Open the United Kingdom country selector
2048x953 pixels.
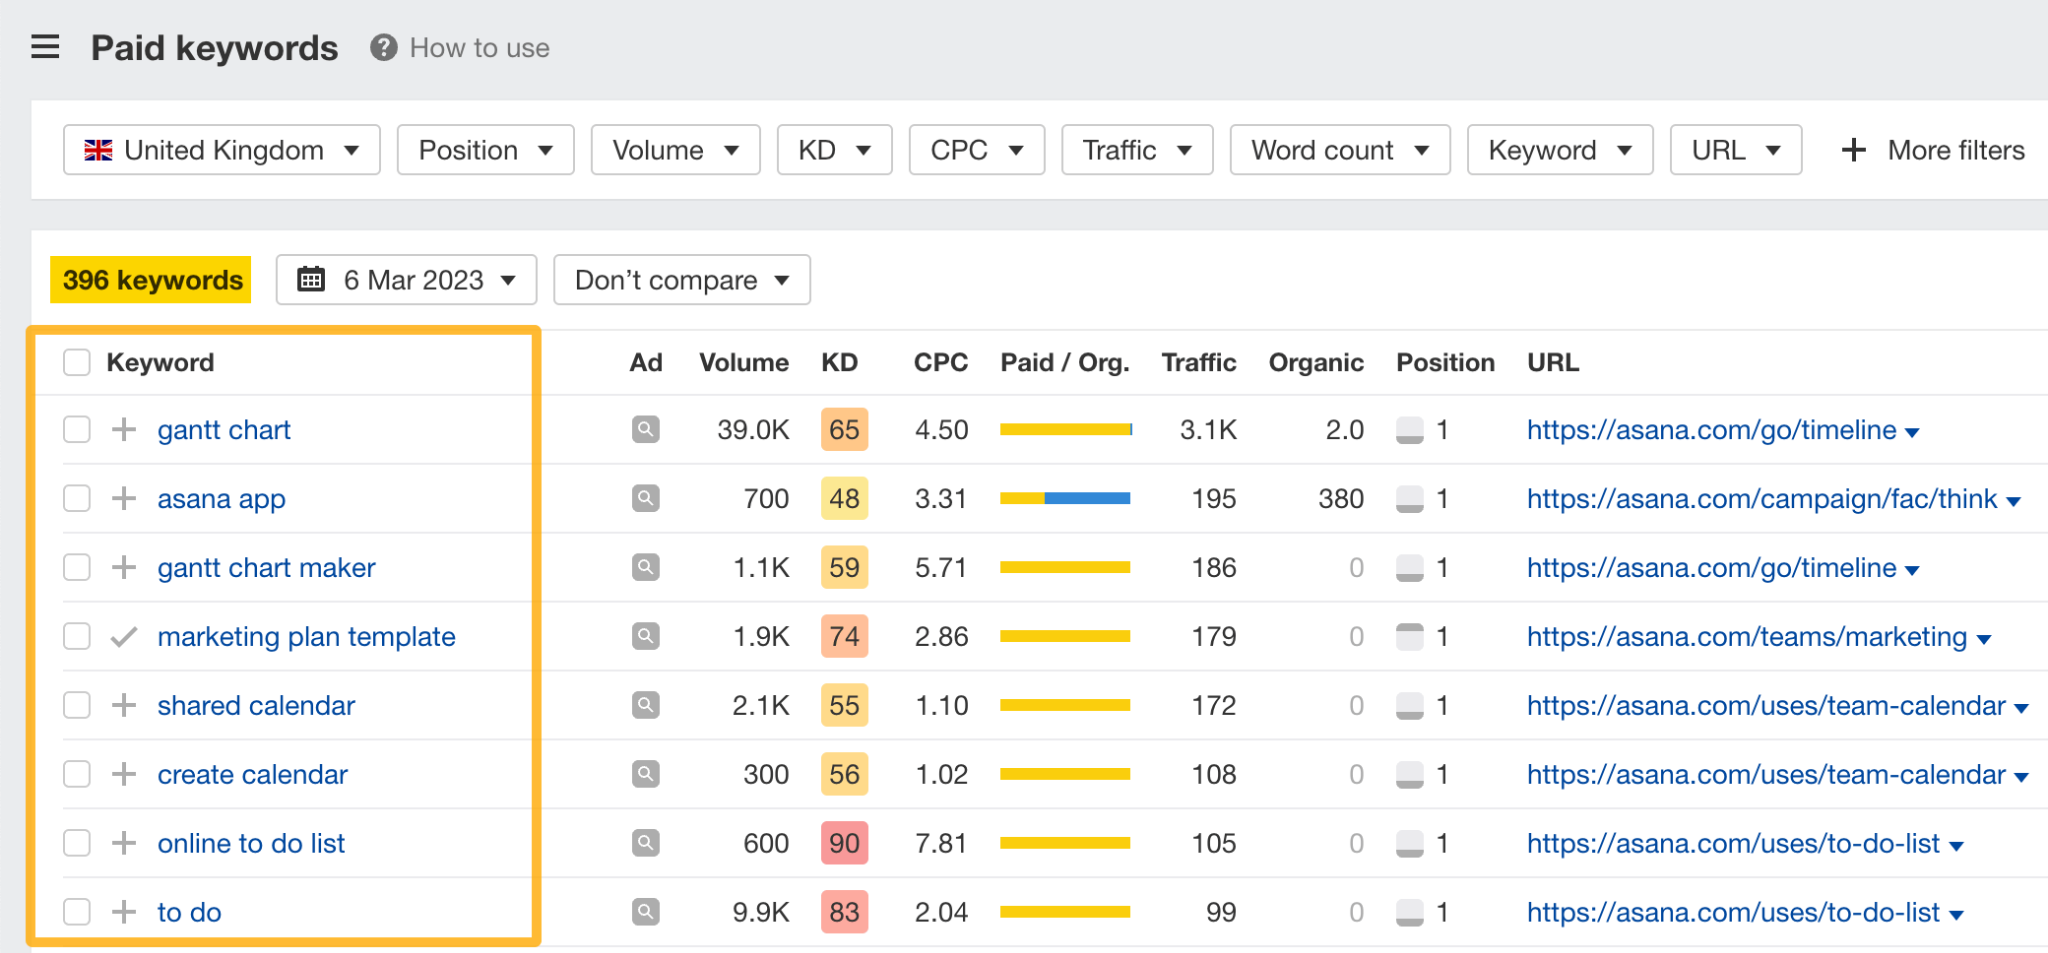[x=220, y=149]
